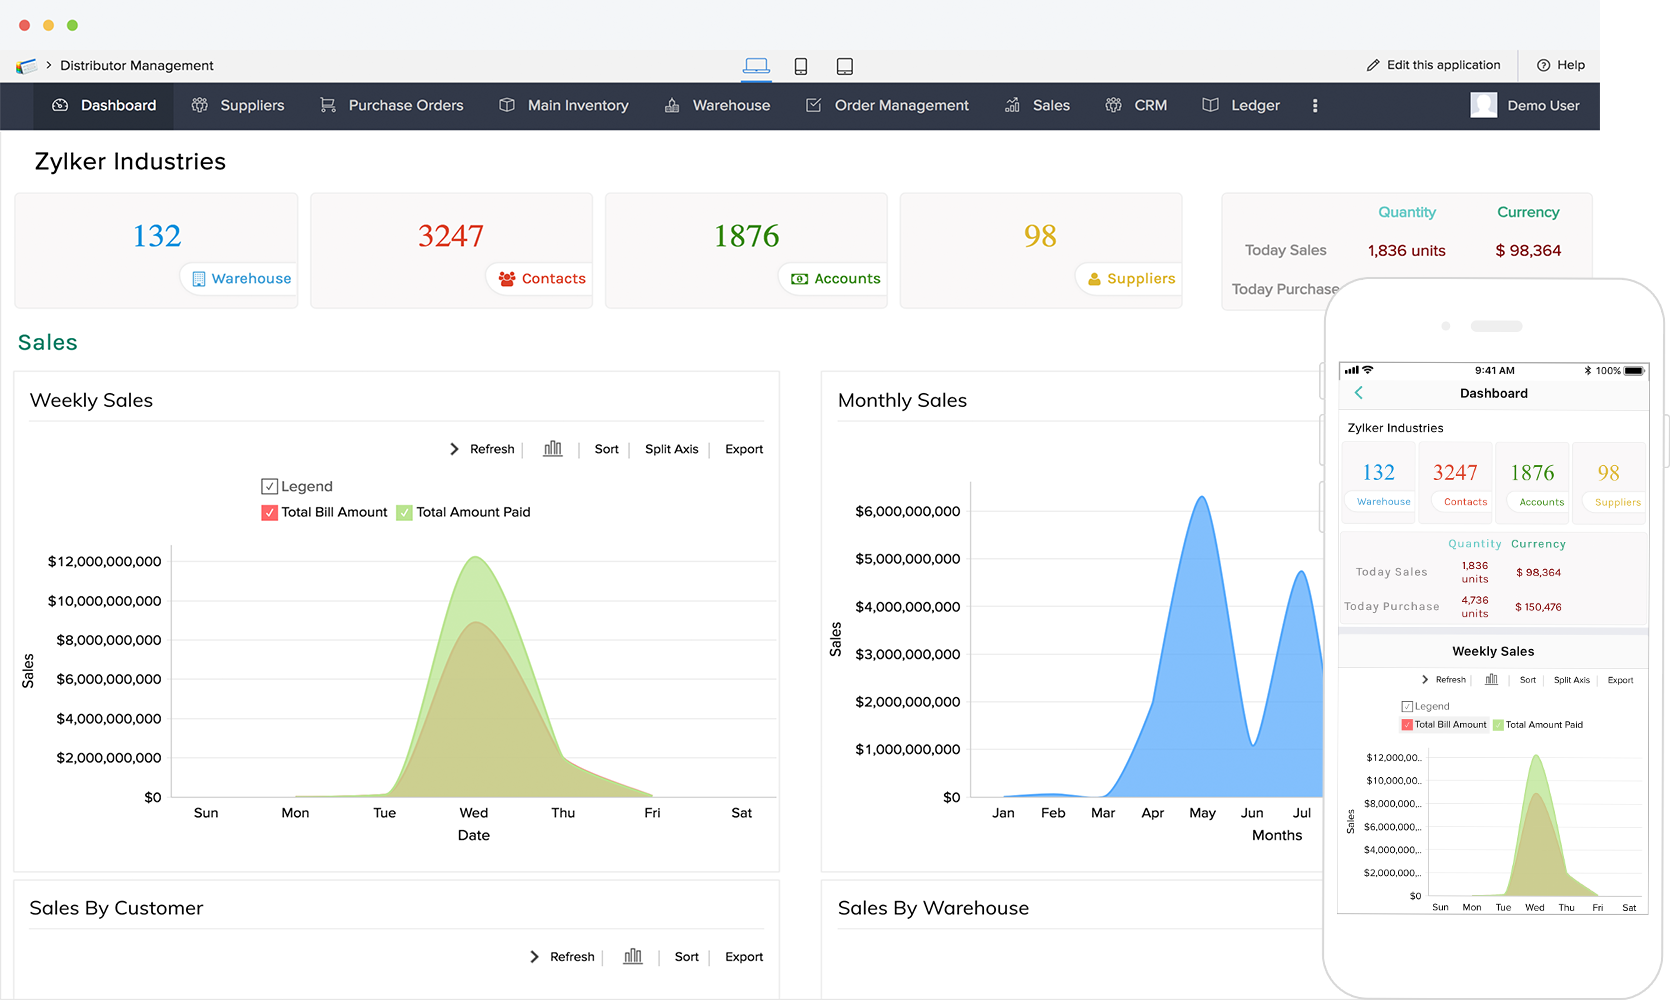Viewport: 1670px width, 1000px height.
Task: Uncheck Total Amount Paid series
Action: [404, 512]
